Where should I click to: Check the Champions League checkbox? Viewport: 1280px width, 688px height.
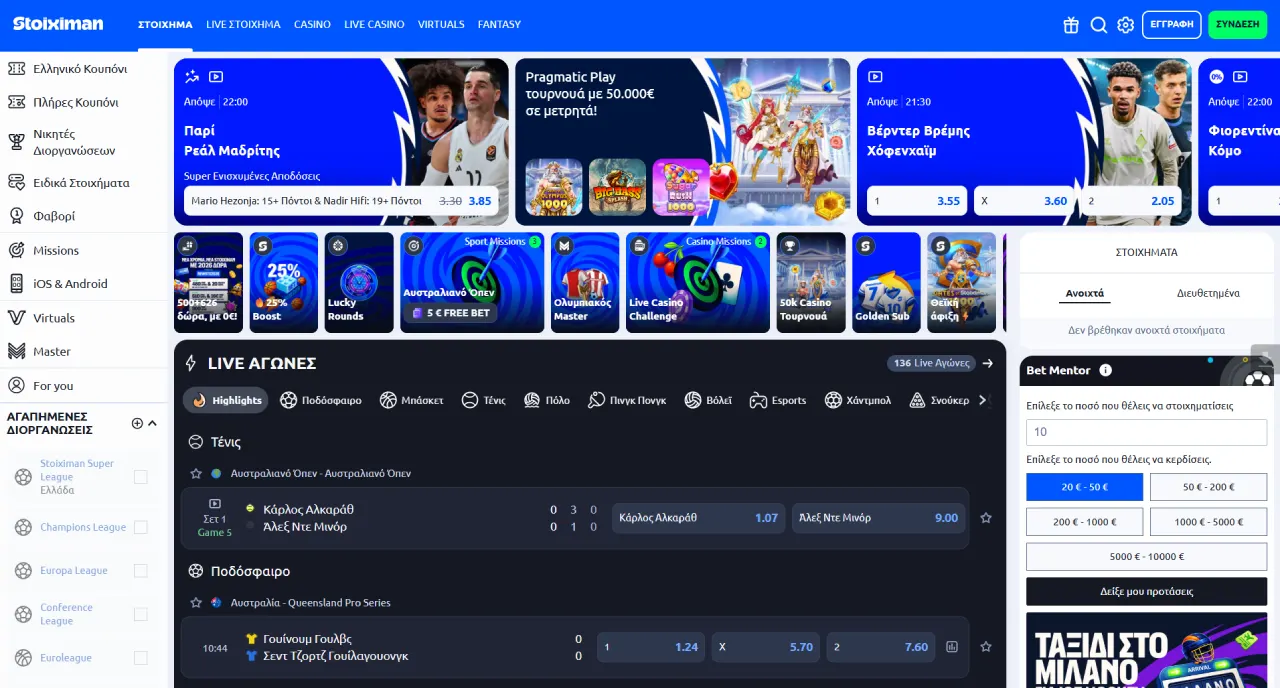click(x=141, y=527)
